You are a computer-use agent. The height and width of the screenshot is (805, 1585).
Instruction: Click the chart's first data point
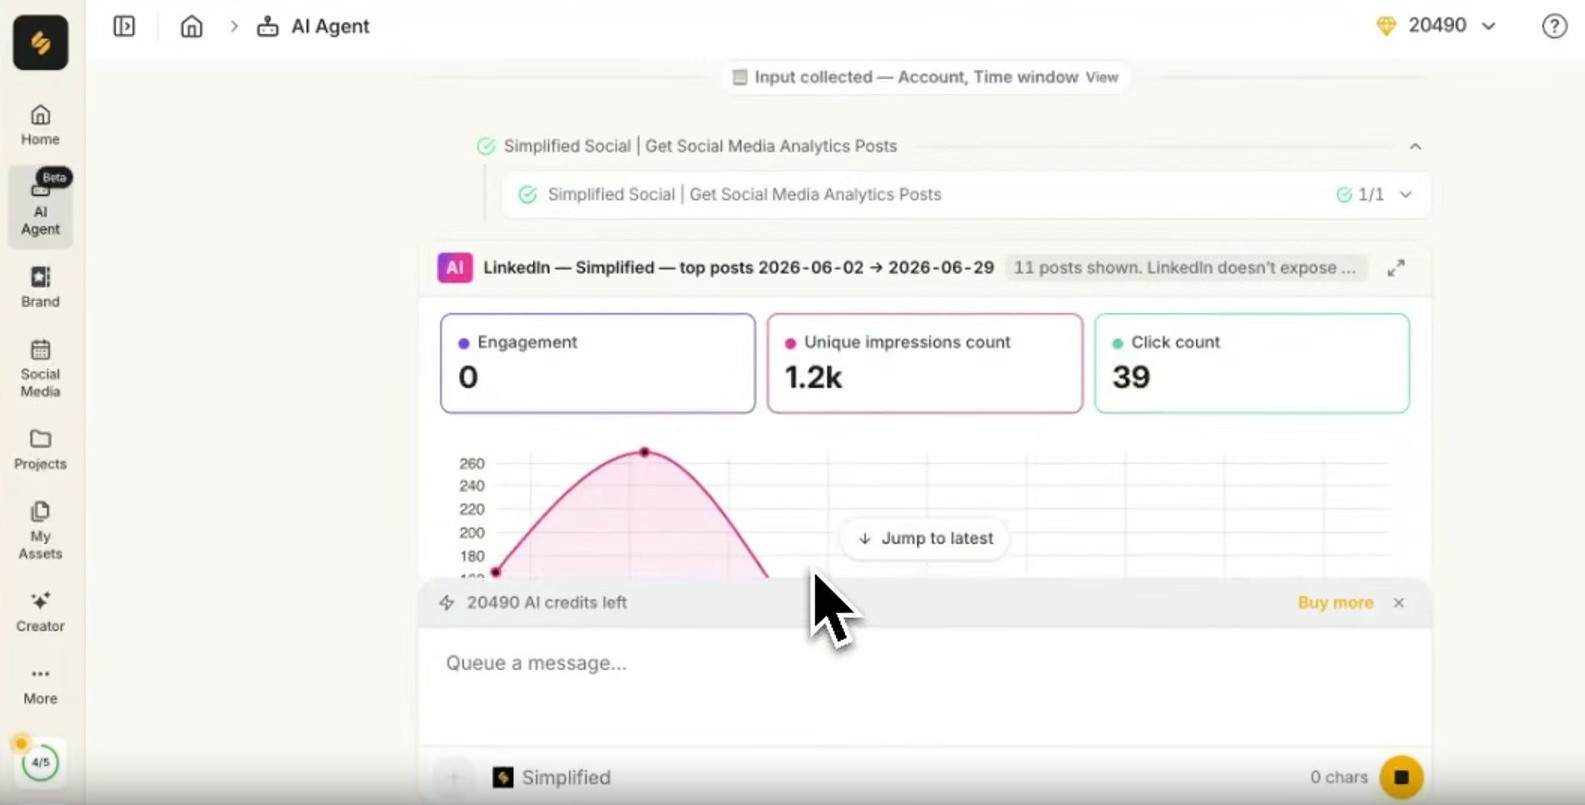pos(496,572)
